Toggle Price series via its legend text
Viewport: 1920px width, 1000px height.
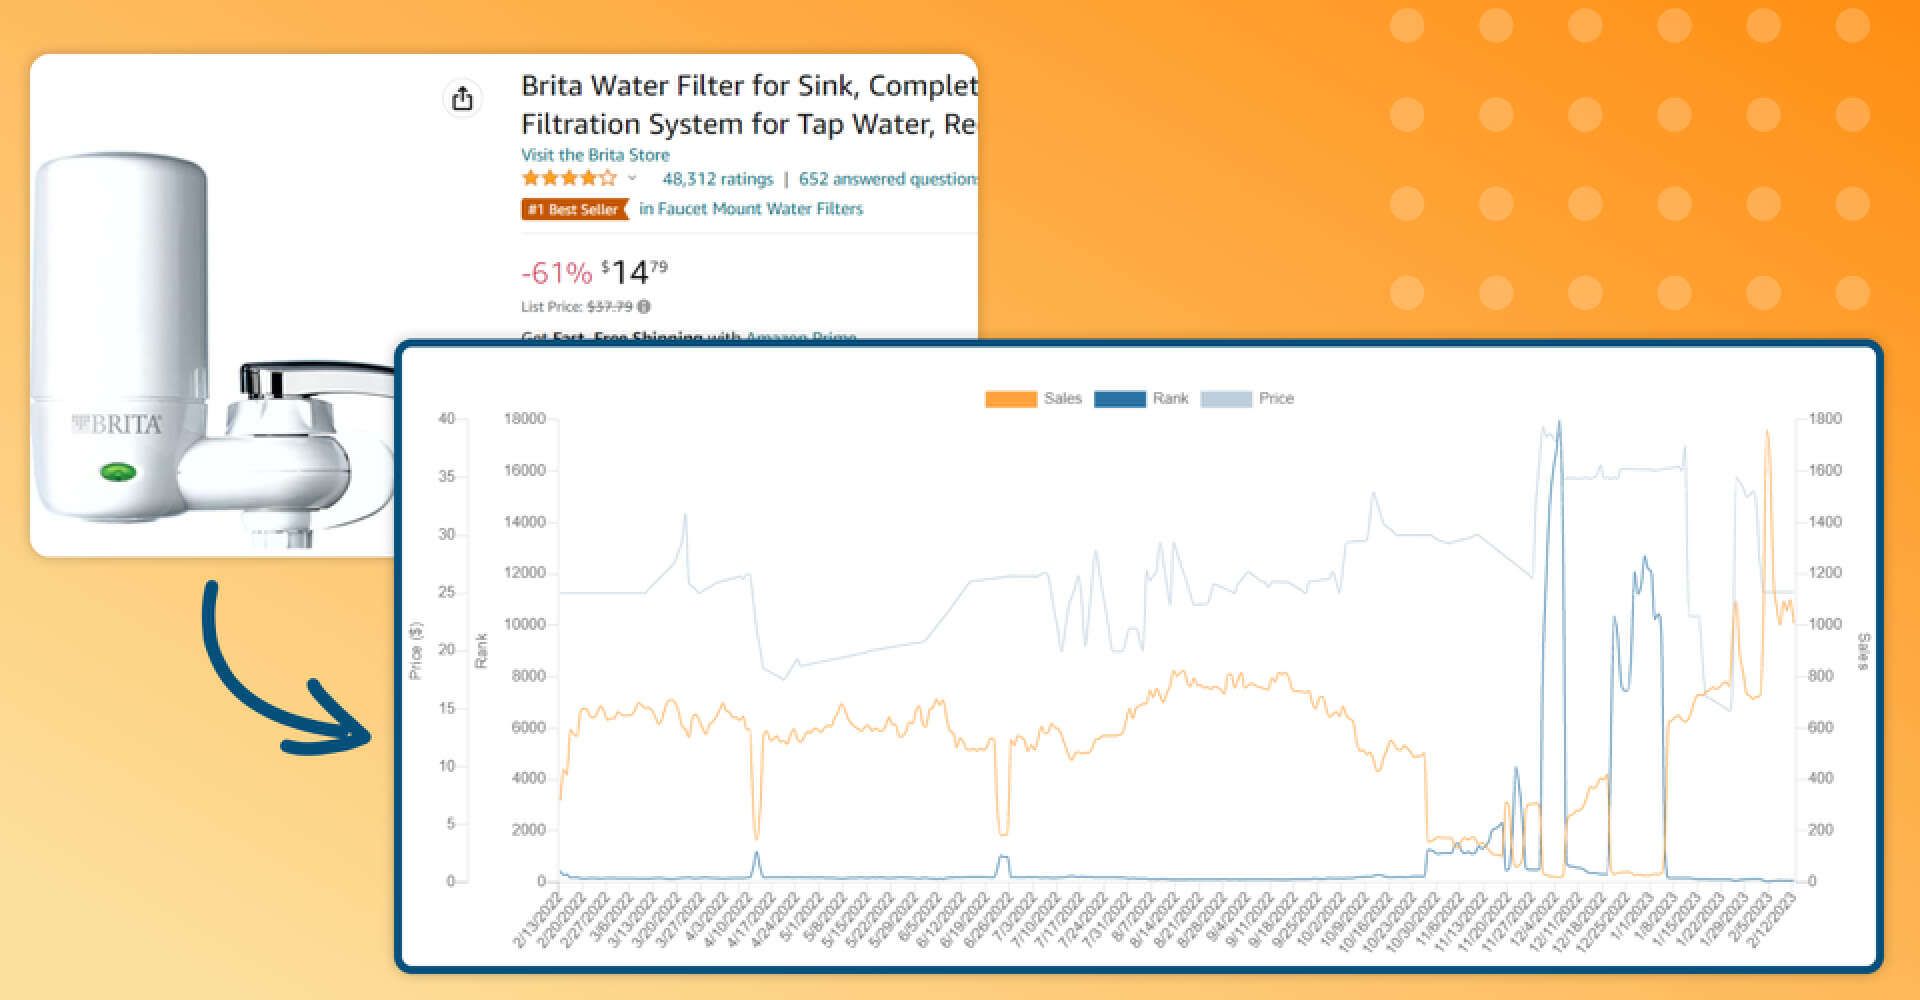(x=1276, y=398)
